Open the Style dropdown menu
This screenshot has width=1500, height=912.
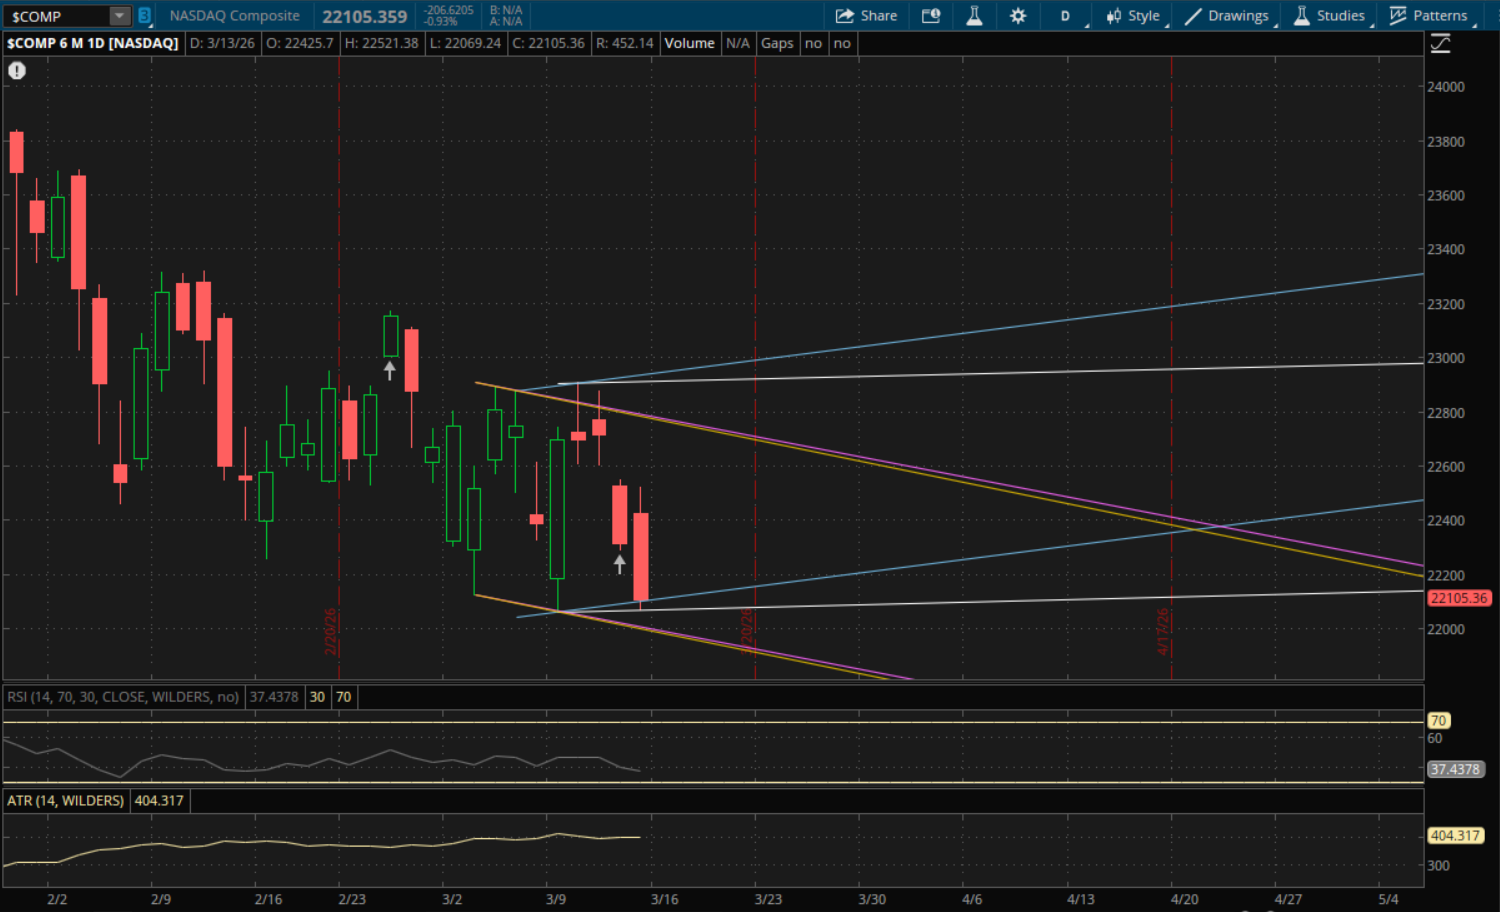(1133, 16)
